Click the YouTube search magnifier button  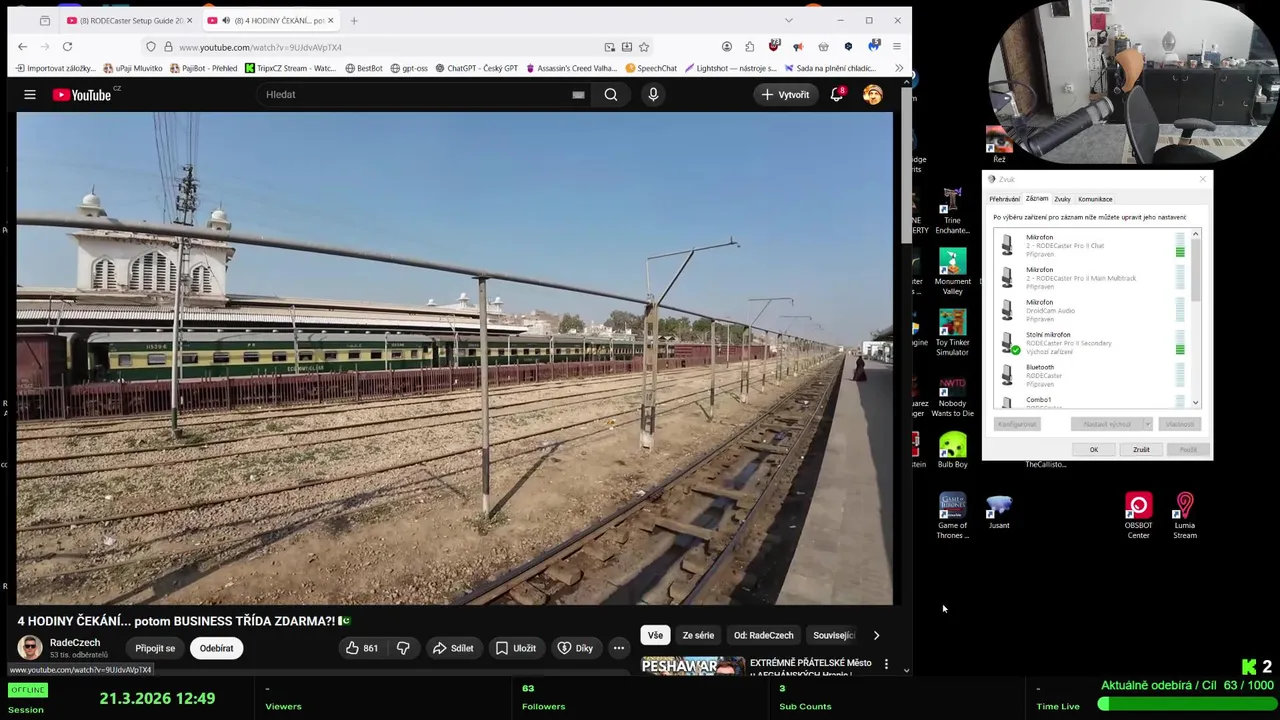pyautogui.click(x=611, y=94)
